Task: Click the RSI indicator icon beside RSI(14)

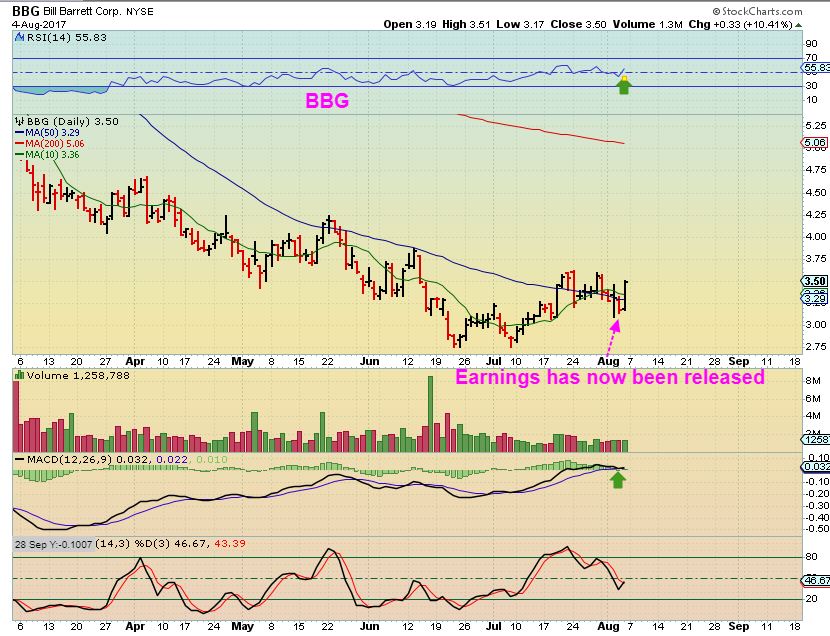Action: pos(19,38)
